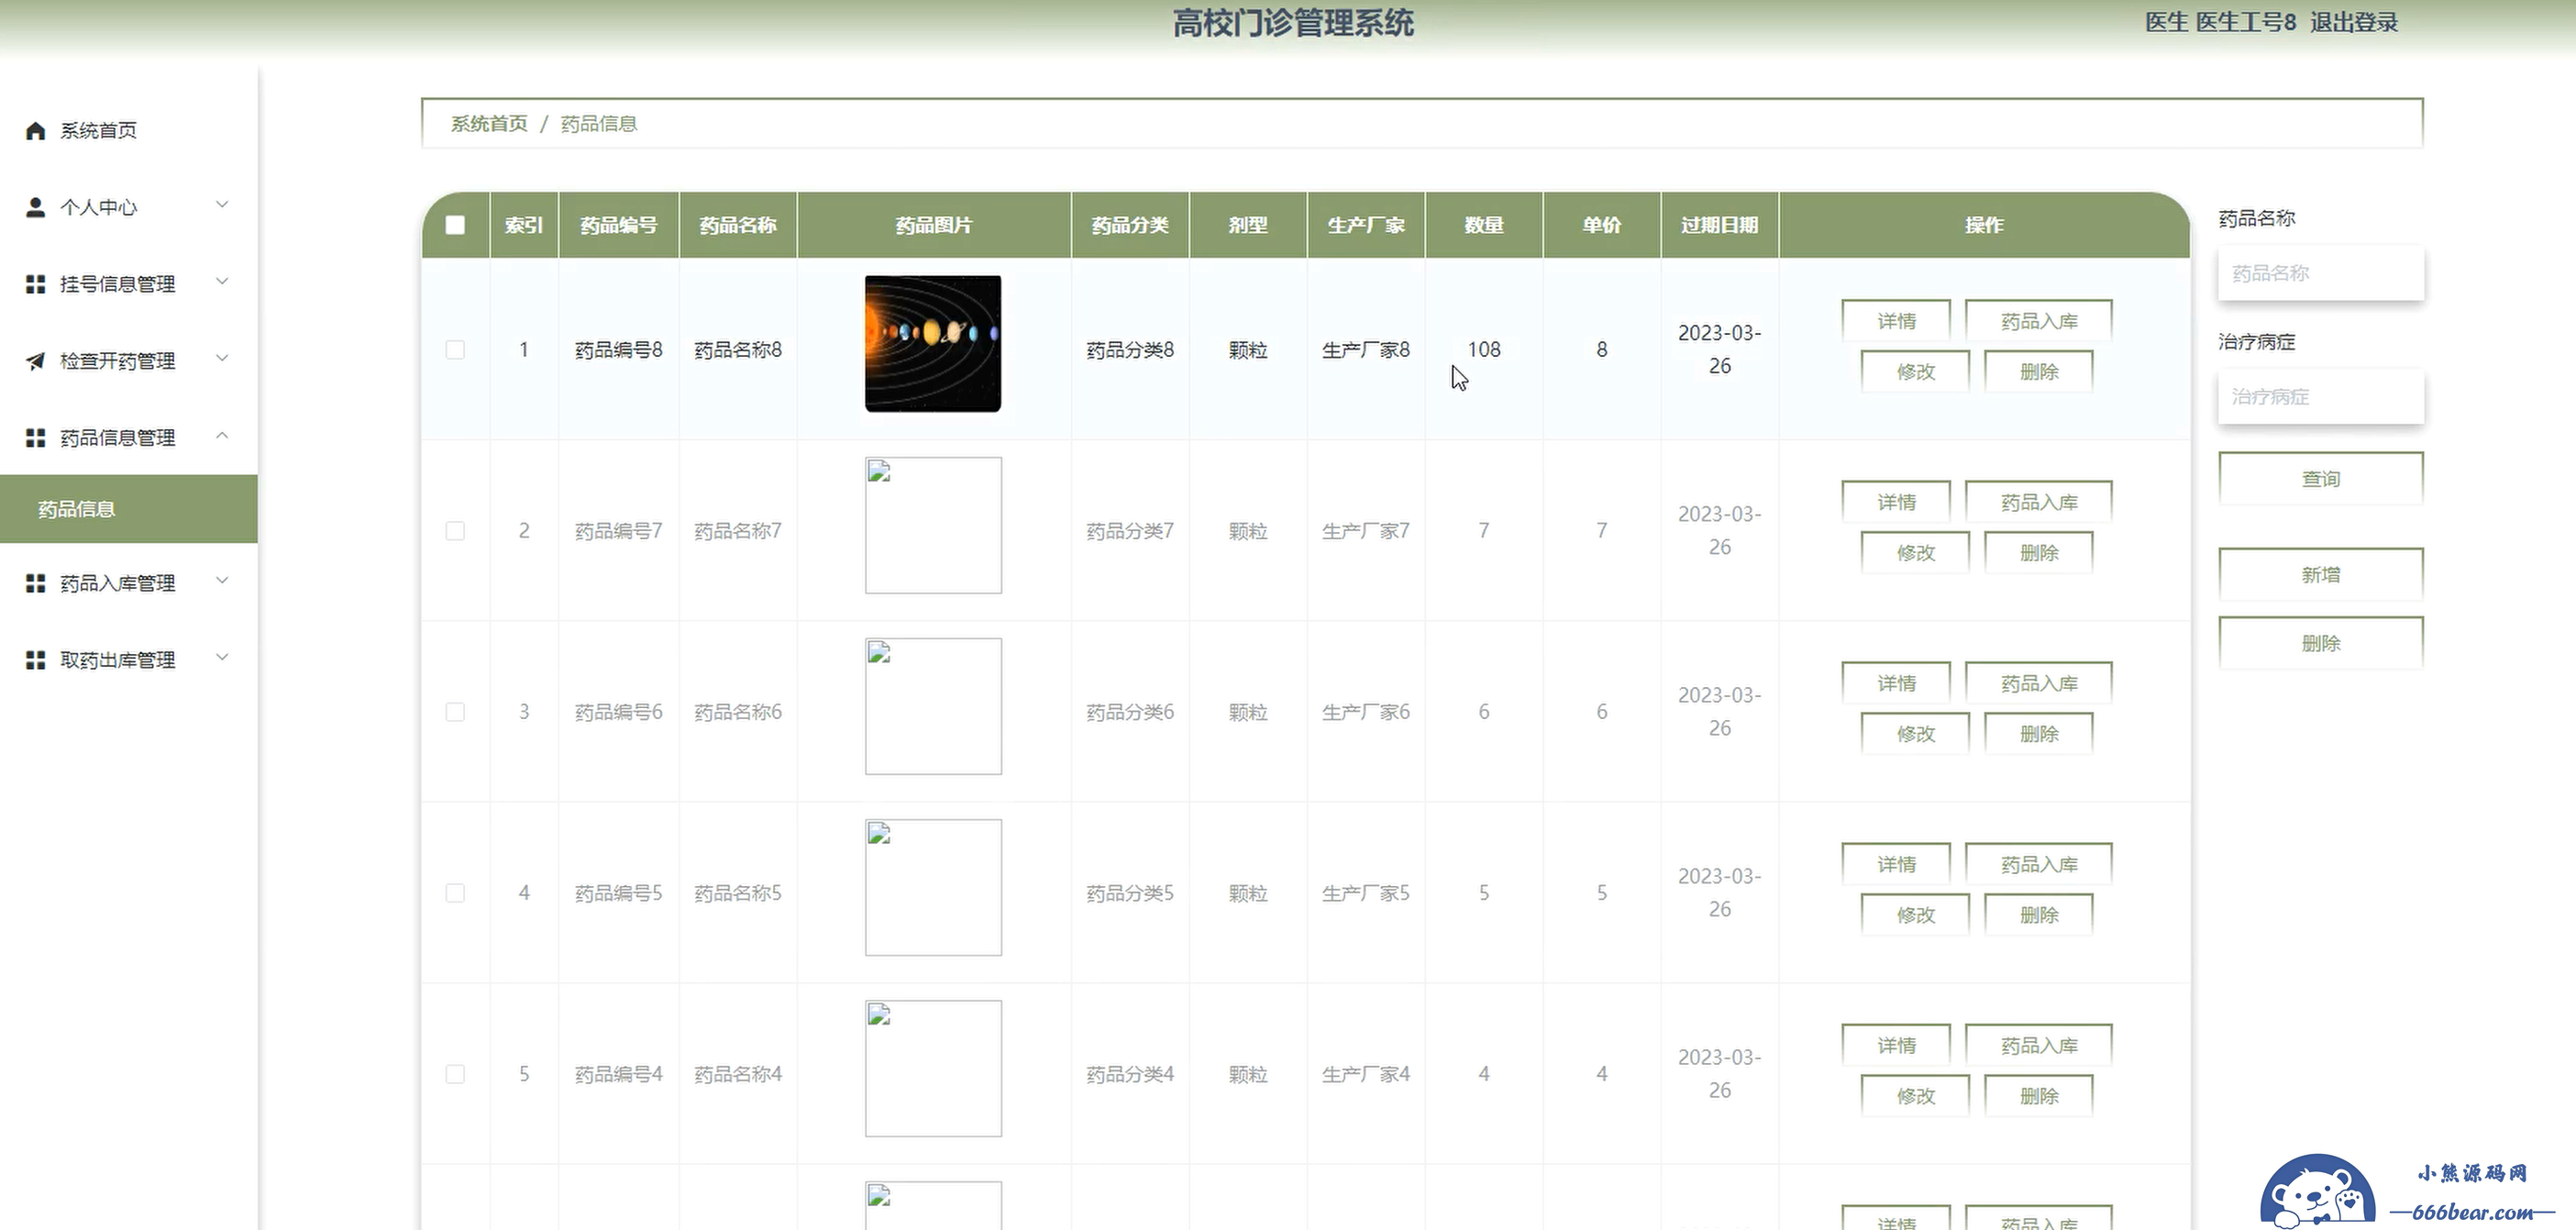The height and width of the screenshot is (1230, 2576).
Task: Check the row checkbox for 药品编号4
Action: click(x=455, y=1074)
